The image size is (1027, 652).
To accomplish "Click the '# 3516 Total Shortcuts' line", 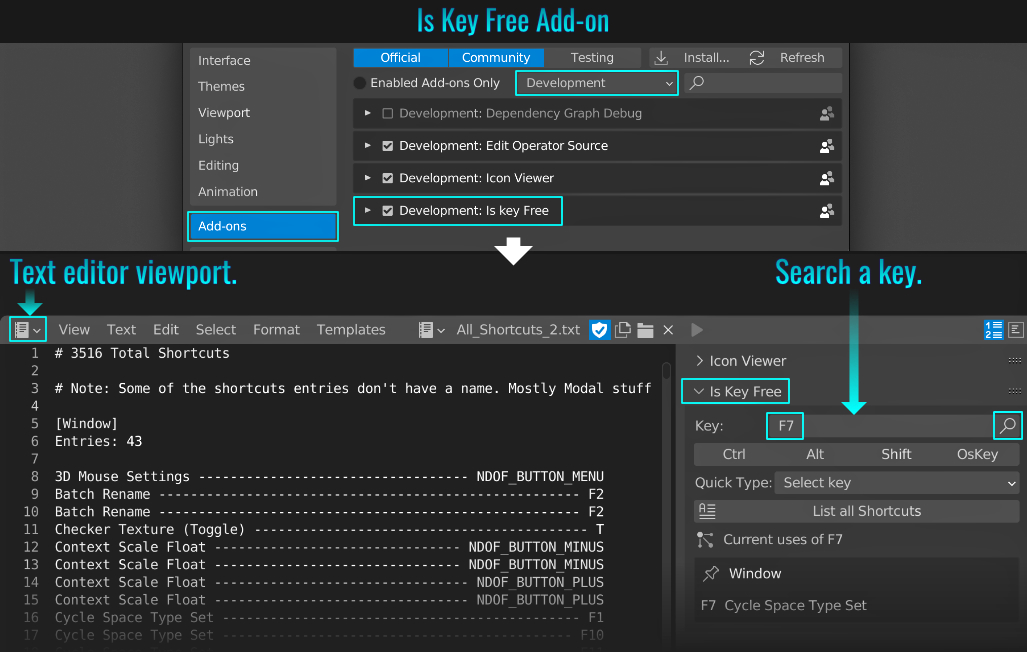I will (x=142, y=353).
